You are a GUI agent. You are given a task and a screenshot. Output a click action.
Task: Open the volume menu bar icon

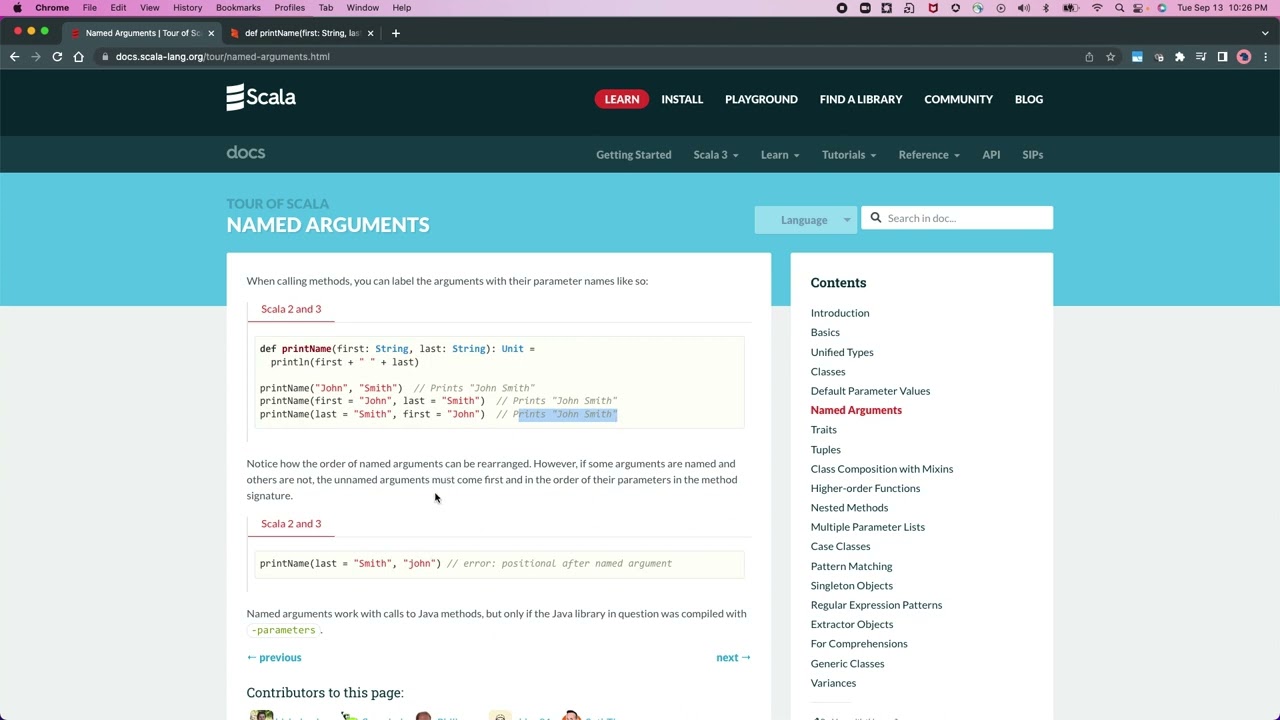pyautogui.click(x=1023, y=8)
